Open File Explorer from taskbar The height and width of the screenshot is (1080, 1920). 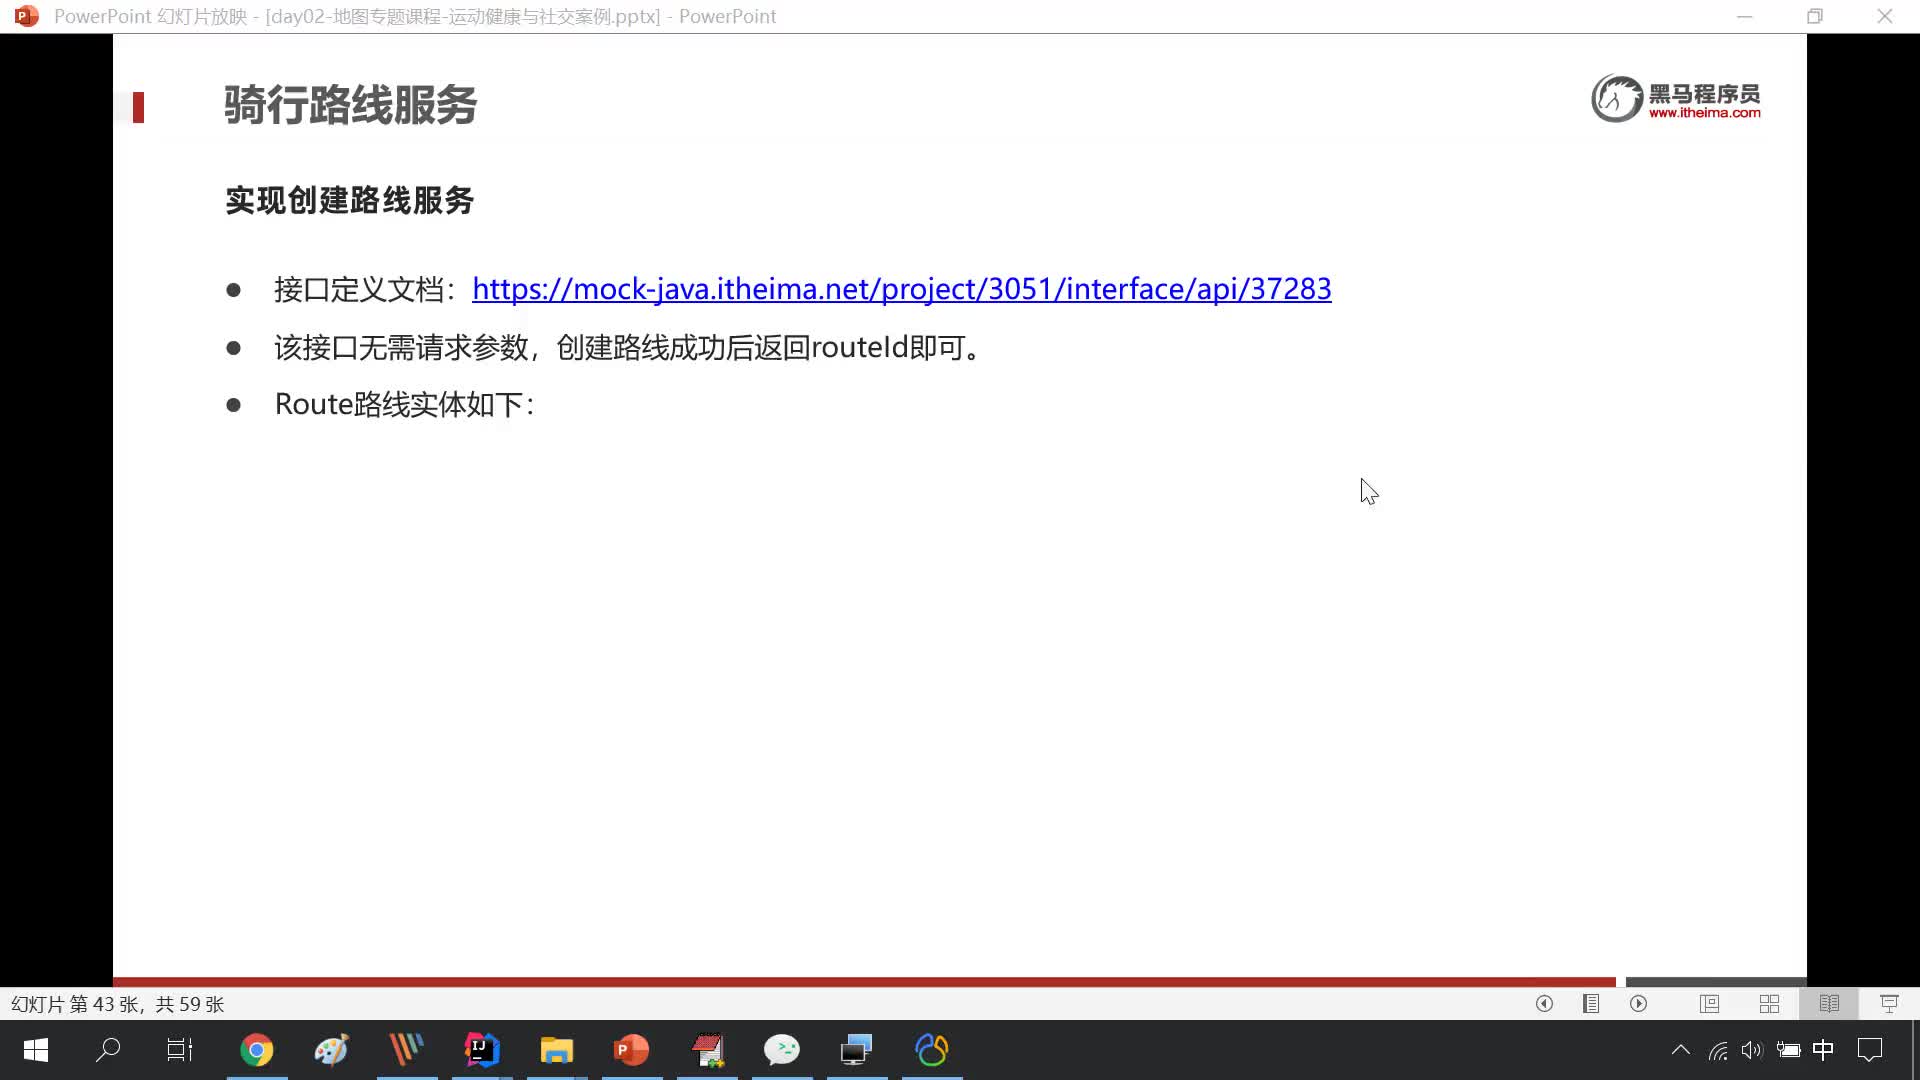point(557,1050)
